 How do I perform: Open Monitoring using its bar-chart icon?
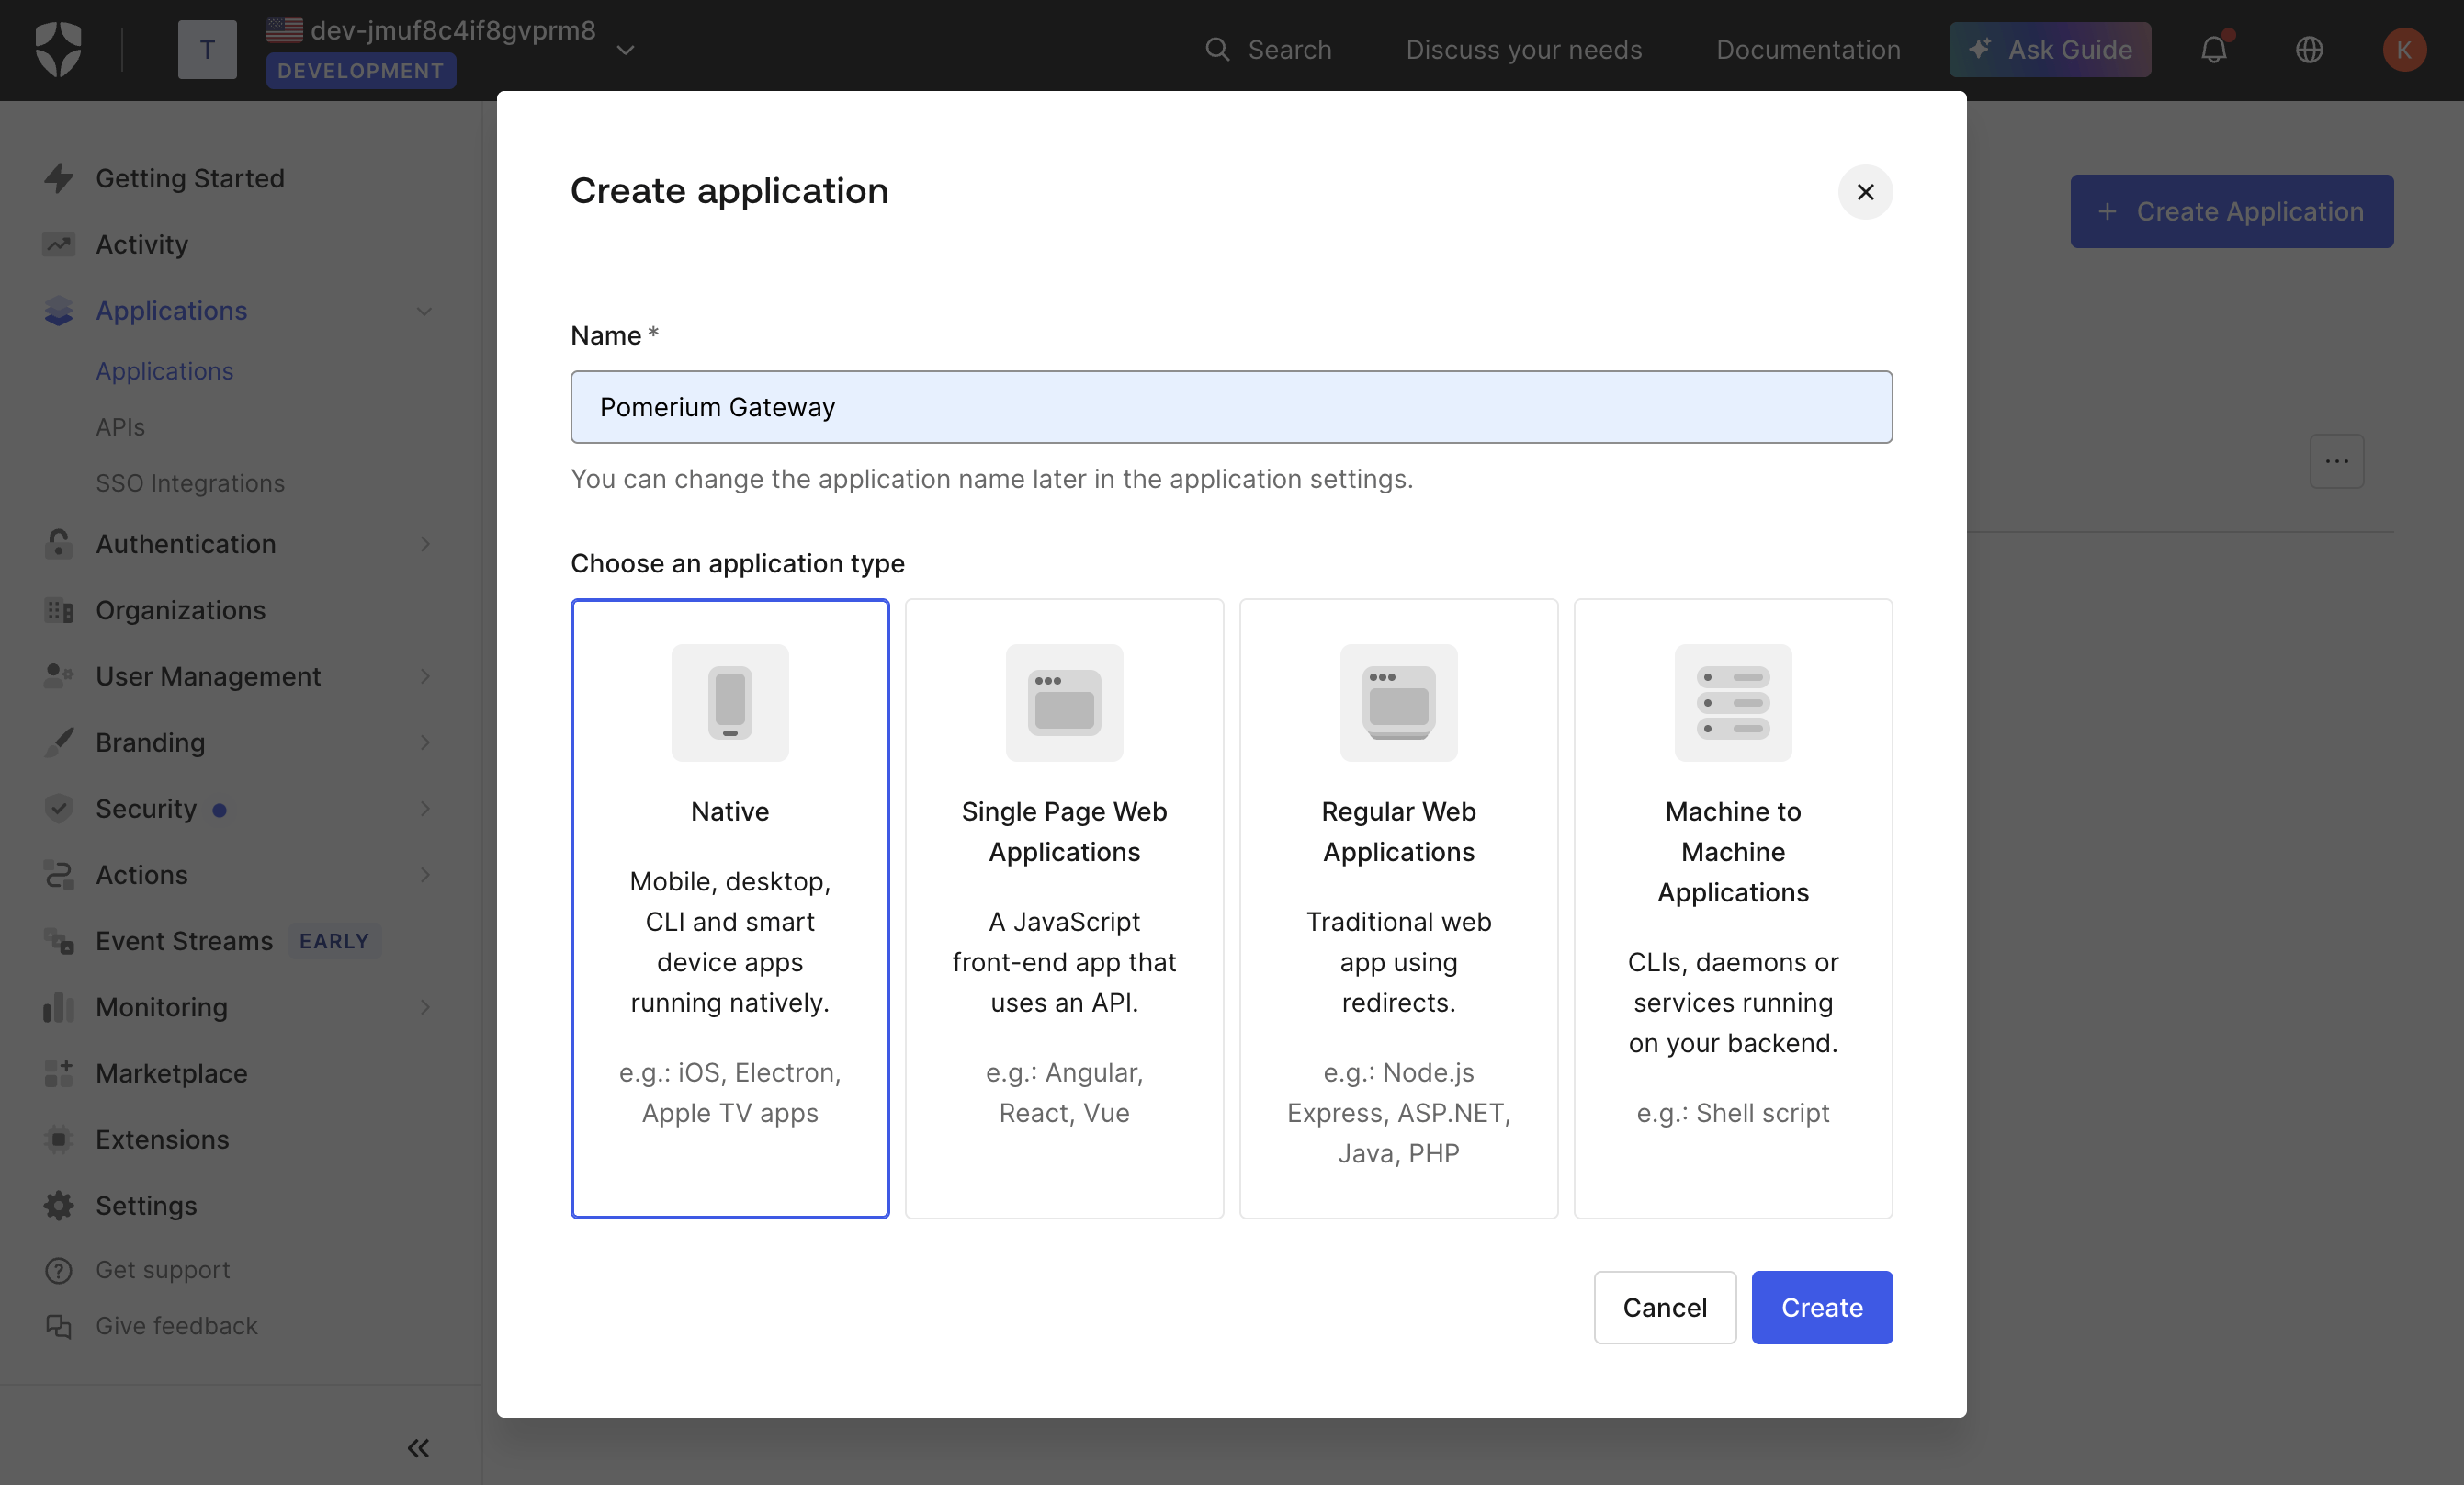pyautogui.click(x=58, y=1007)
